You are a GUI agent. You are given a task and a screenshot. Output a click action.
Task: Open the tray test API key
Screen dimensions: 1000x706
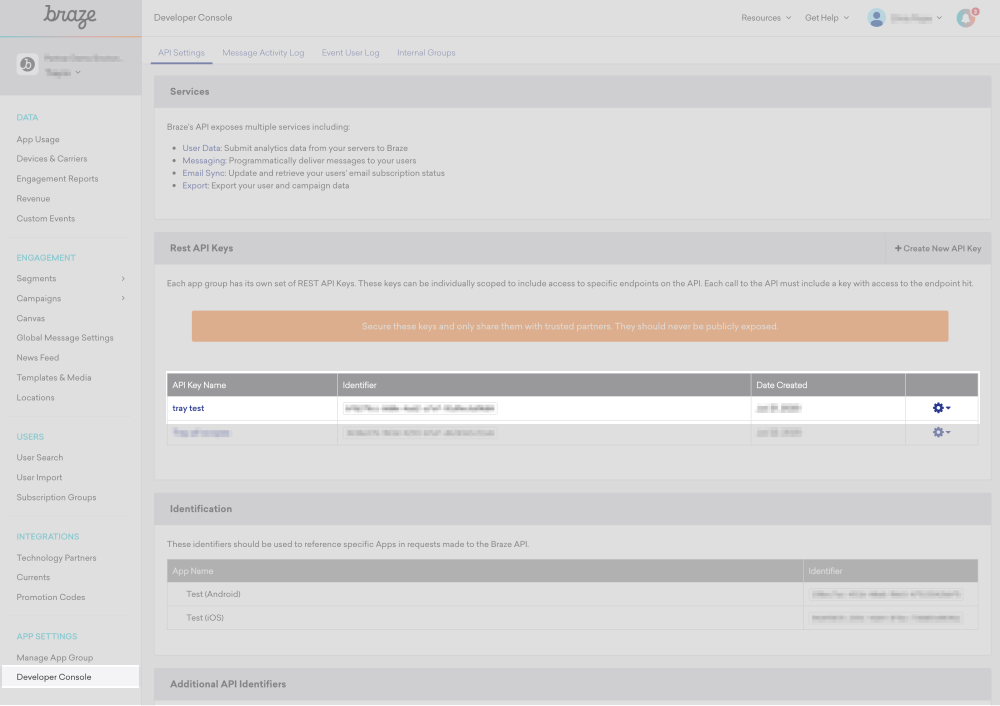[x=188, y=408]
